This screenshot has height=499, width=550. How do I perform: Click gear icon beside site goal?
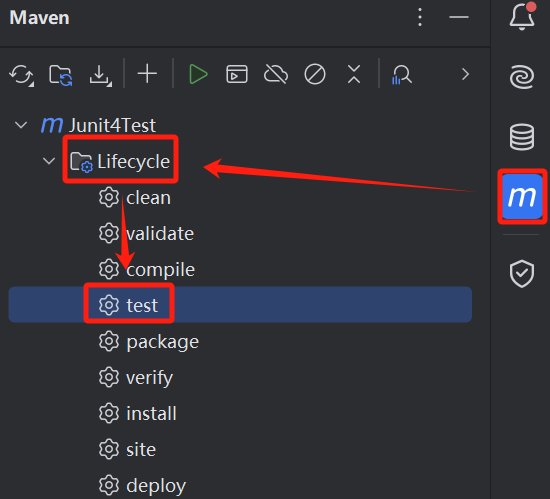coord(109,449)
